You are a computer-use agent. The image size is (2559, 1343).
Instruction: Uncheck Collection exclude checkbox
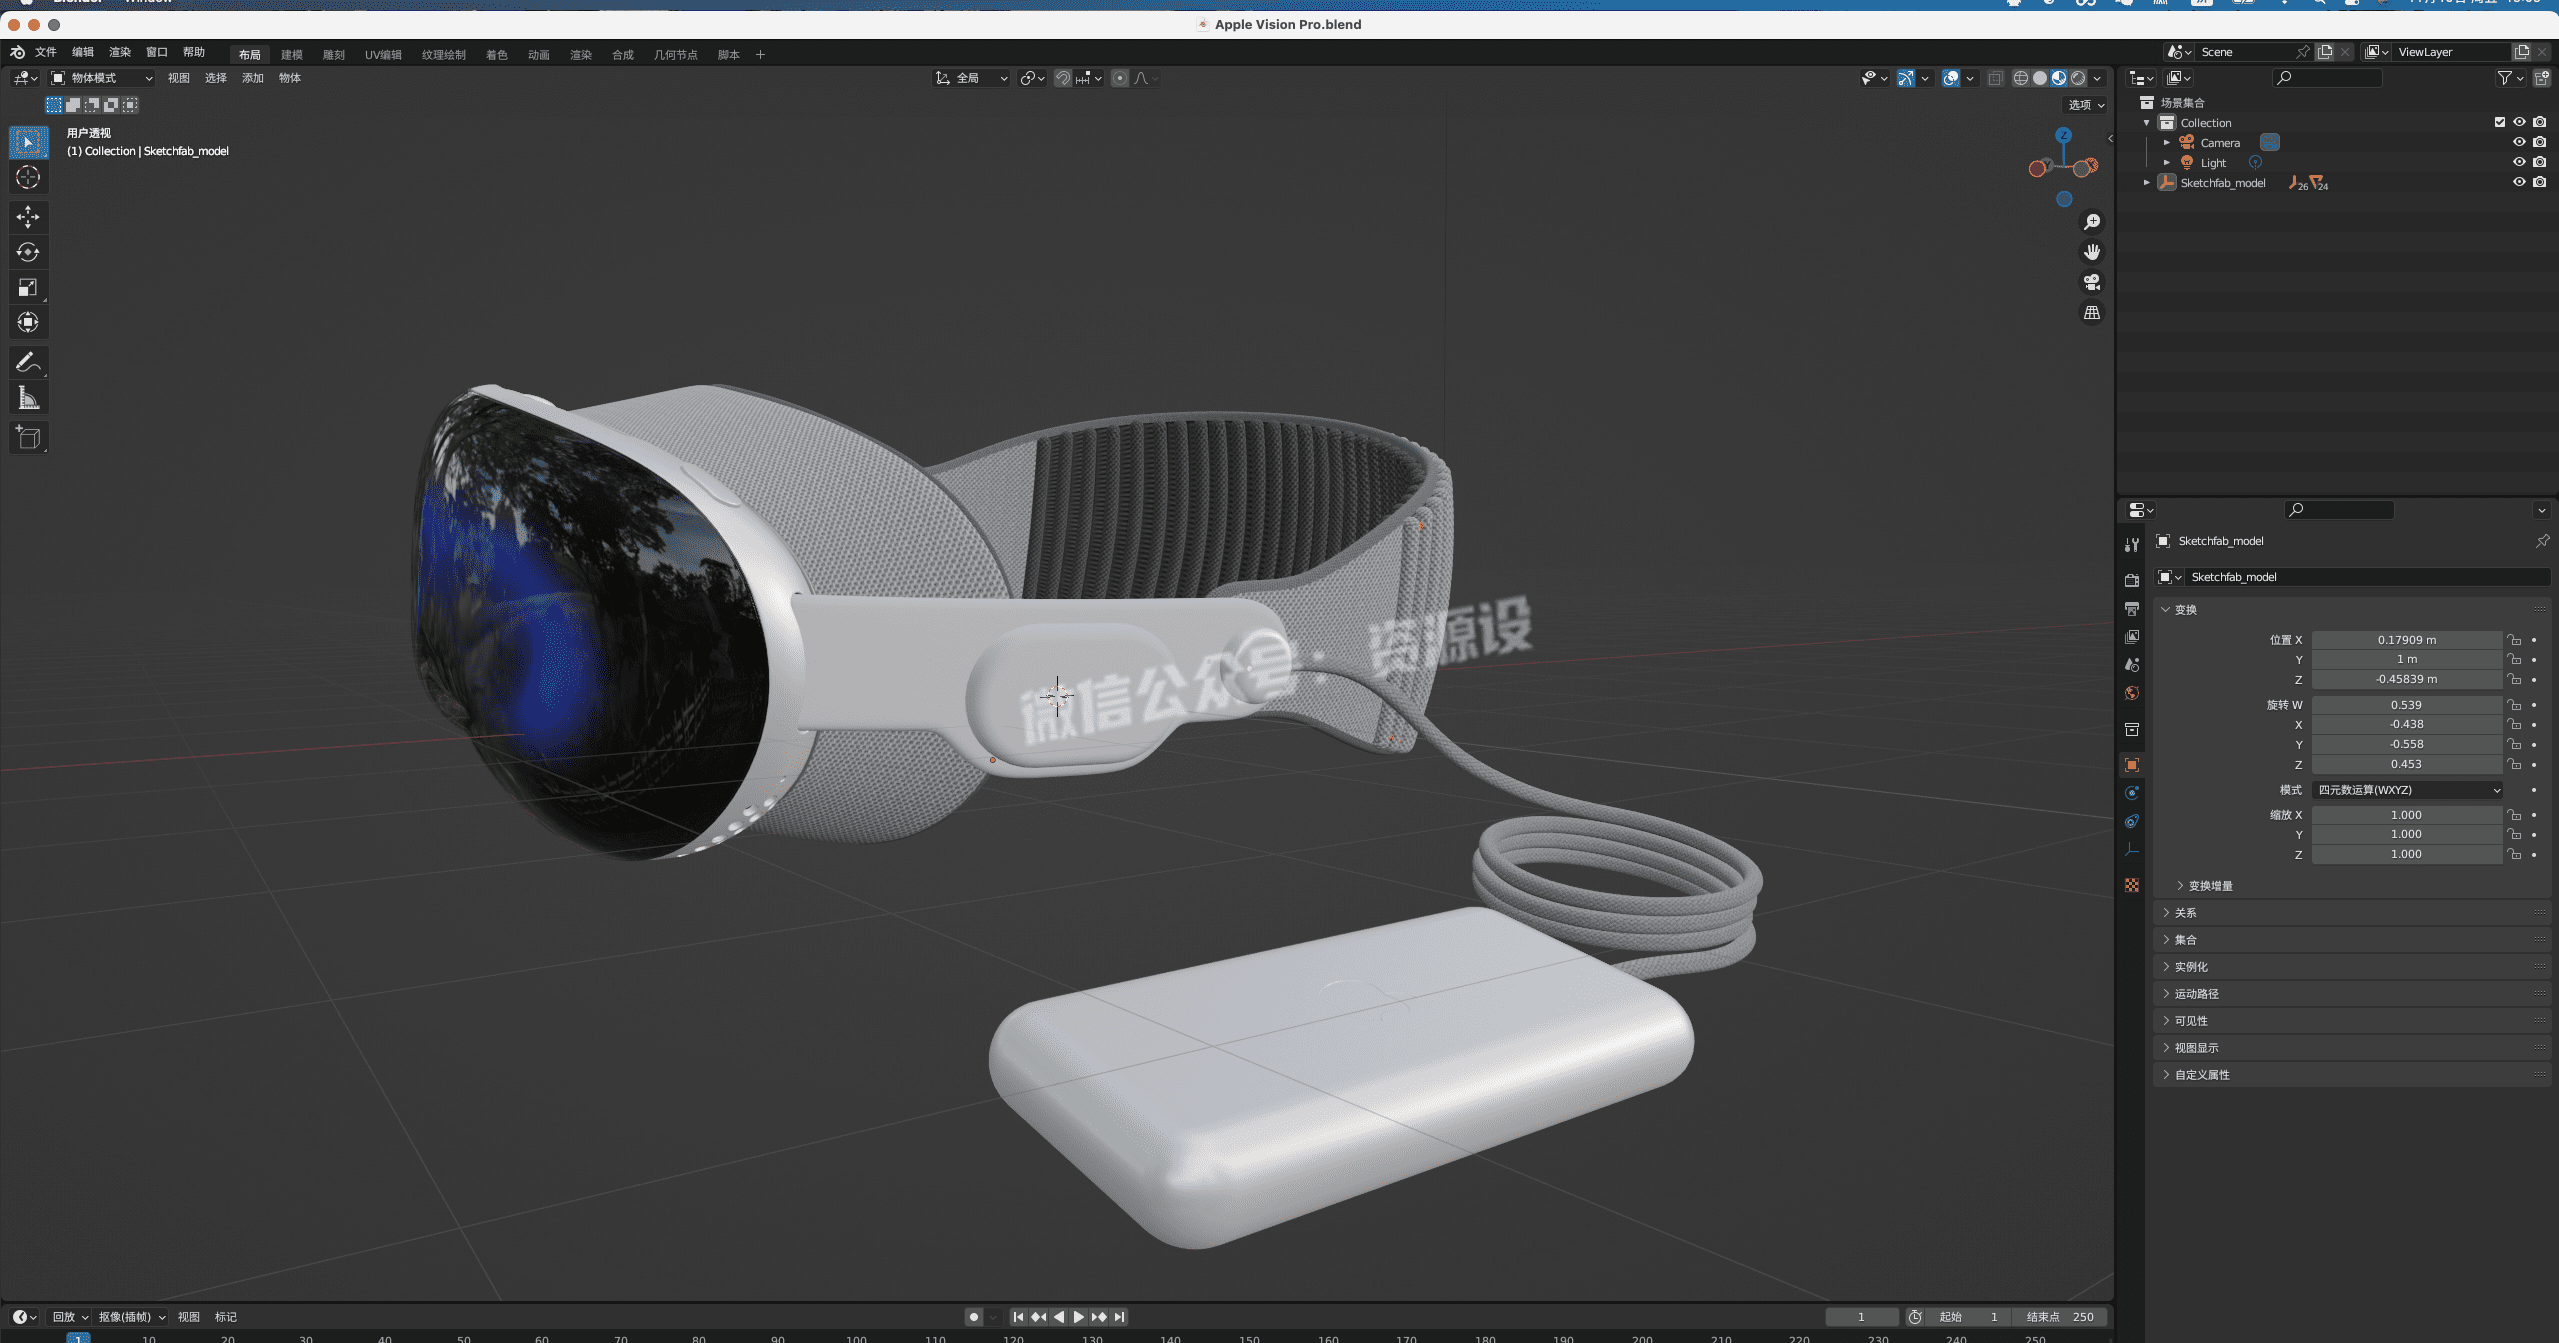tap(2499, 122)
